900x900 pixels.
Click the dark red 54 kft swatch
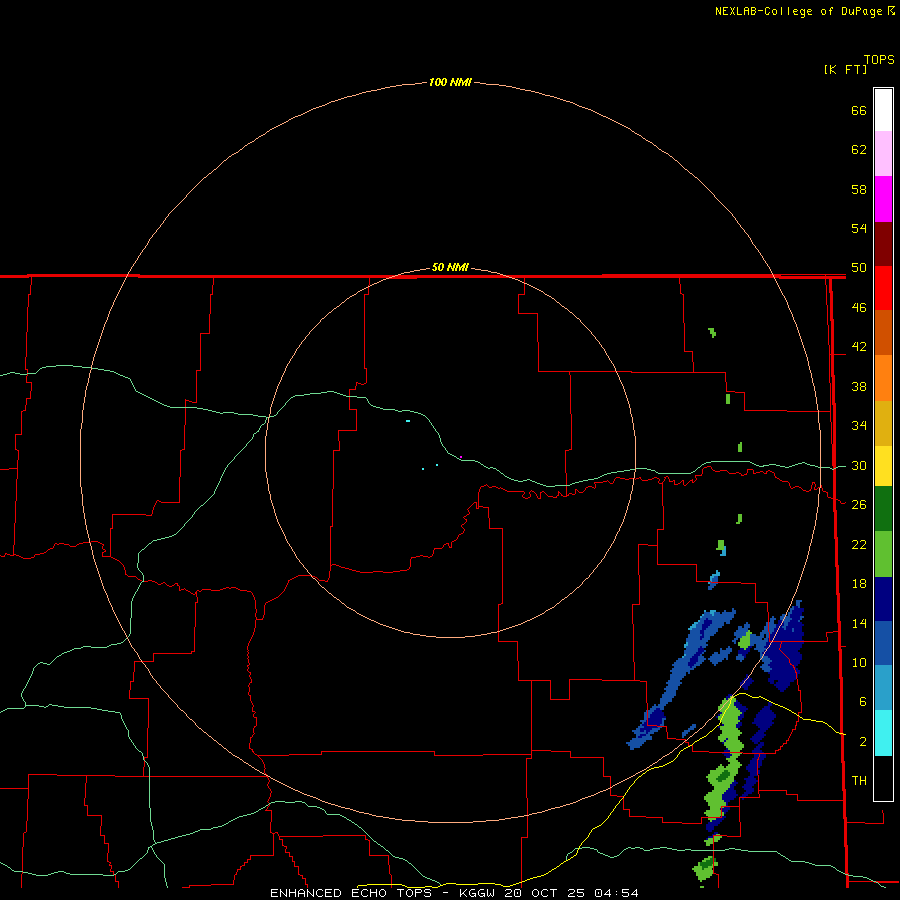(883, 243)
